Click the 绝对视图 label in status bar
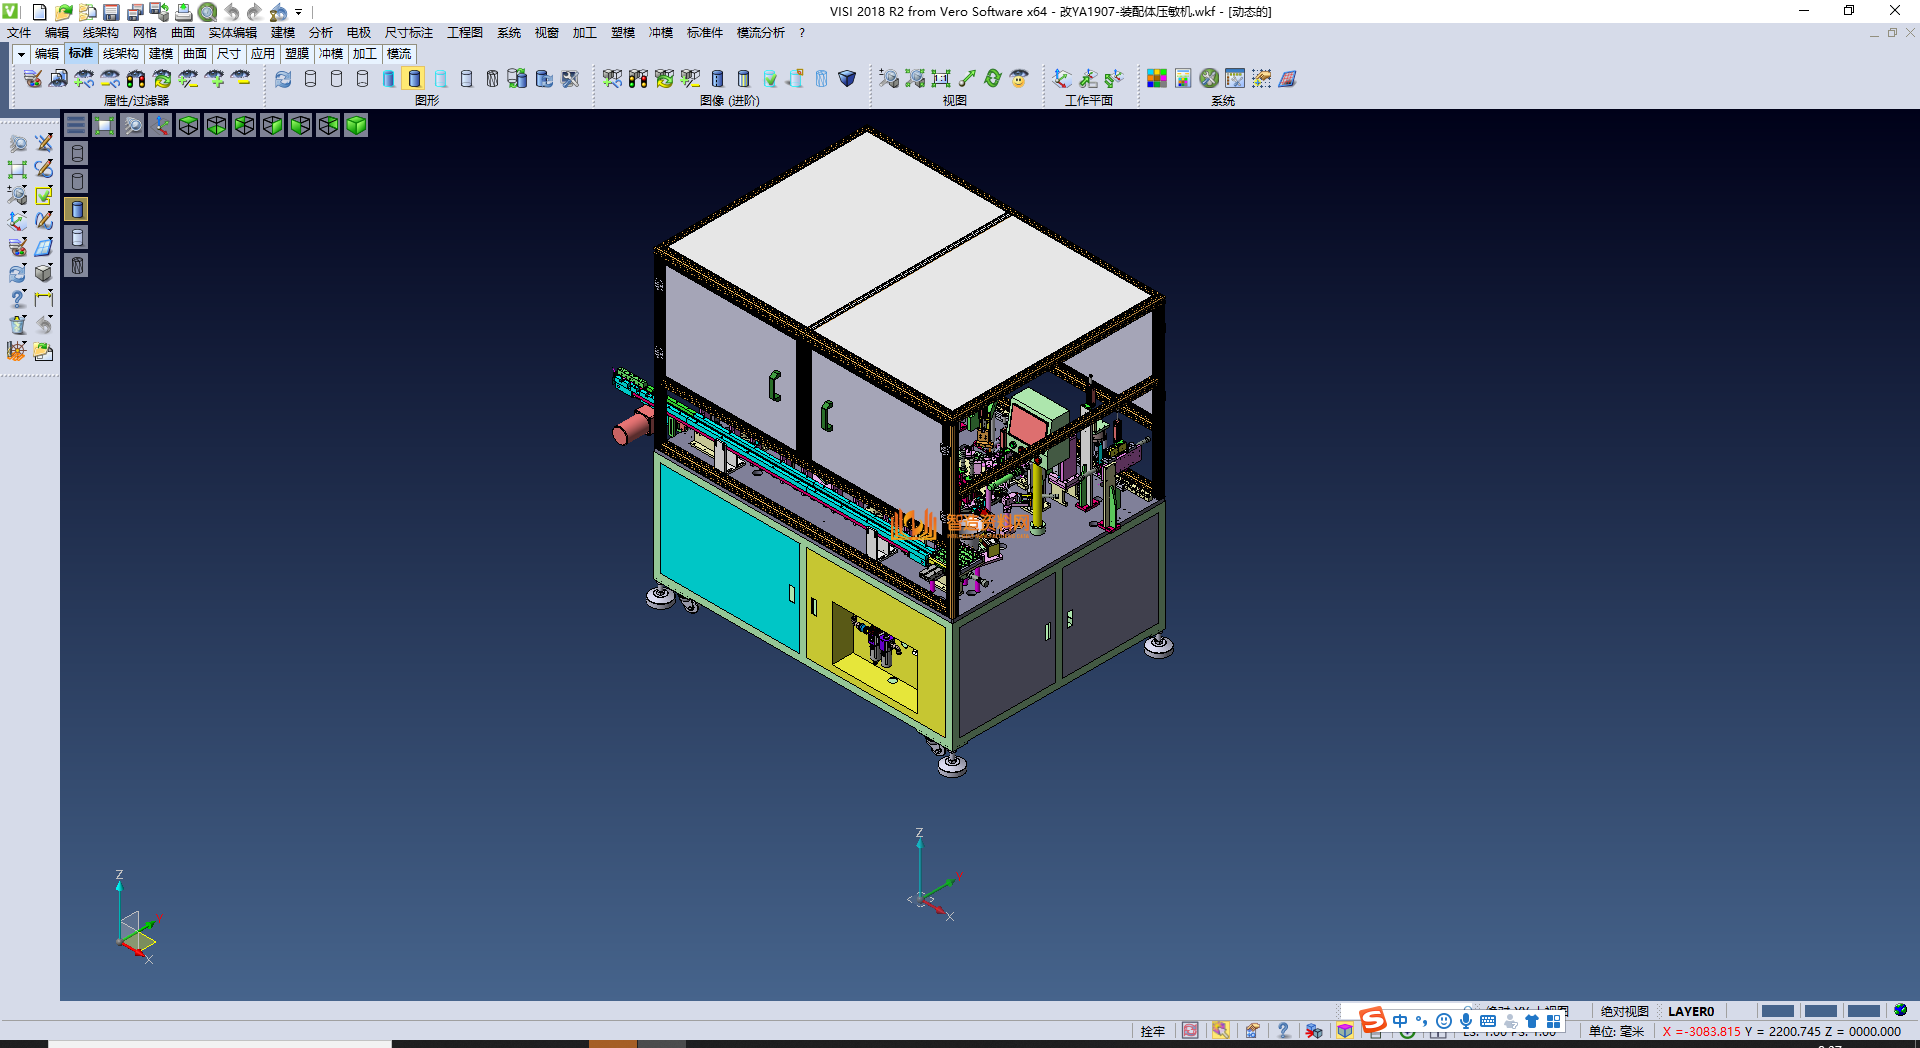1920x1048 pixels. coord(1624,1011)
